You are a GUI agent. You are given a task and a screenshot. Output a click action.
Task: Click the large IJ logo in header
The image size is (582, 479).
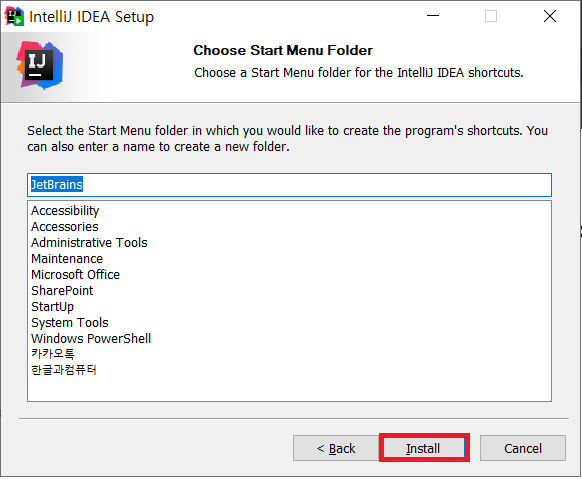(x=40, y=65)
